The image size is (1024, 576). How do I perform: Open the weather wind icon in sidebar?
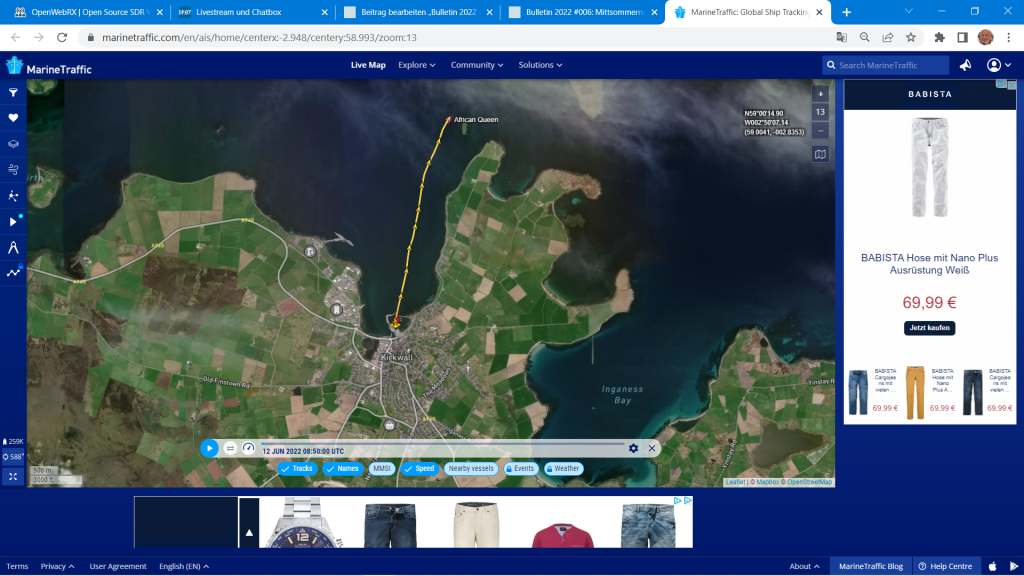[13, 170]
